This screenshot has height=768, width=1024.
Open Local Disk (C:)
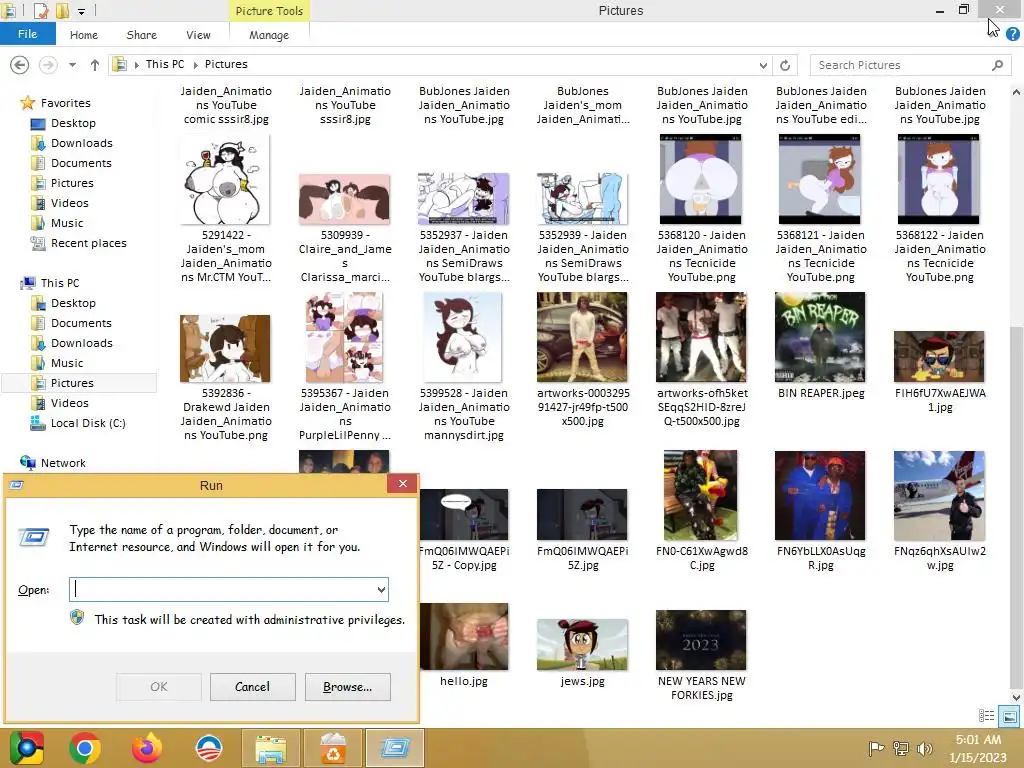88,423
